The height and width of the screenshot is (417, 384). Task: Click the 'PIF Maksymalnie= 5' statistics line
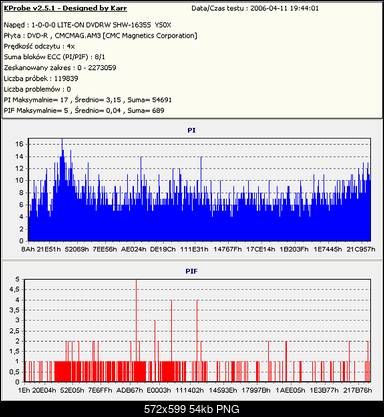tap(84, 110)
